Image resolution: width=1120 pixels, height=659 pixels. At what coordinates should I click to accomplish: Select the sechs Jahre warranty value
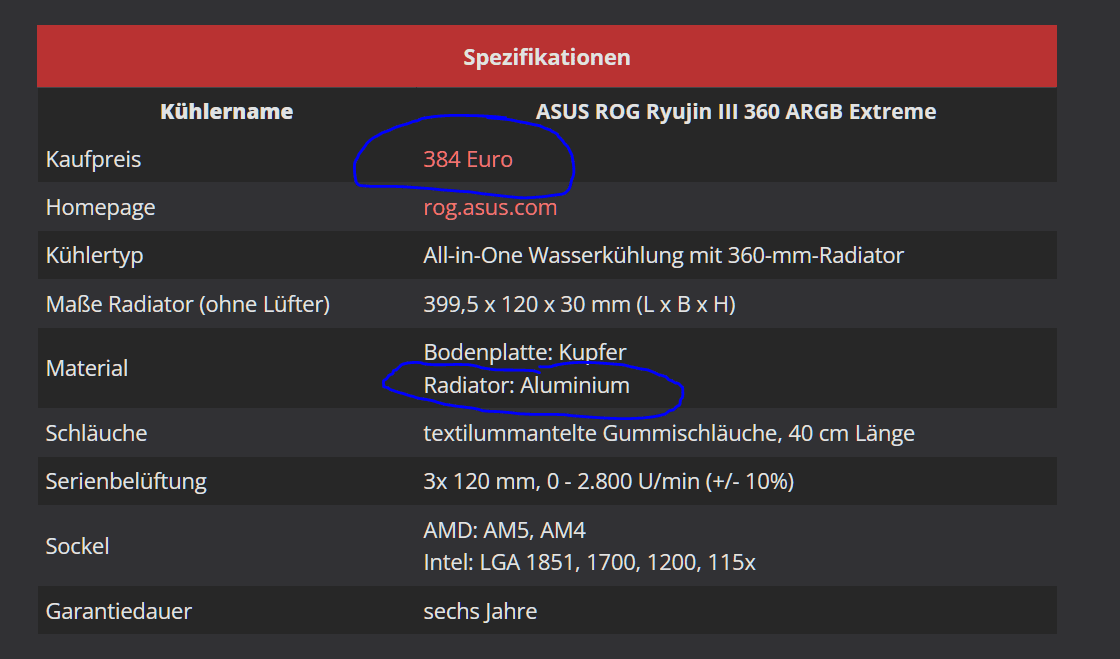[x=480, y=611]
